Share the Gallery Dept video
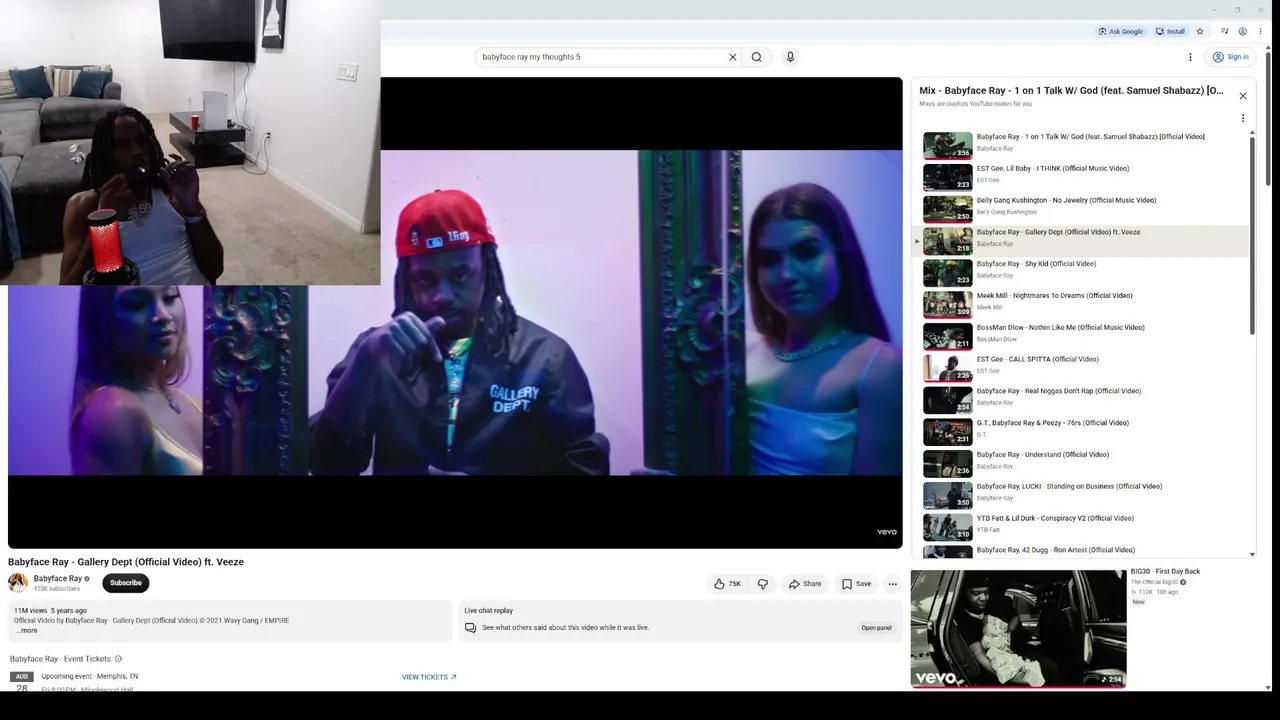The height and width of the screenshot is (720, 1280). coord(805,584)
